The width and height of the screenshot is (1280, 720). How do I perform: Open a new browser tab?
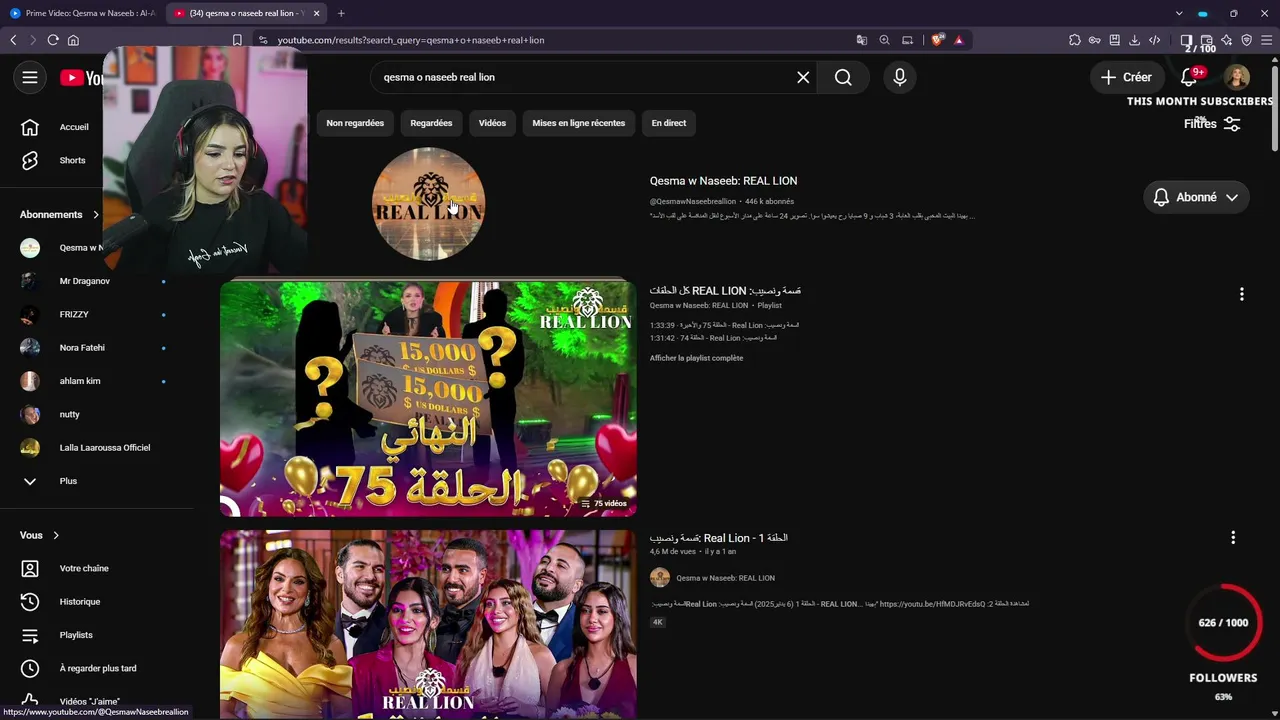pyautogui.click(x=341, y=13)
